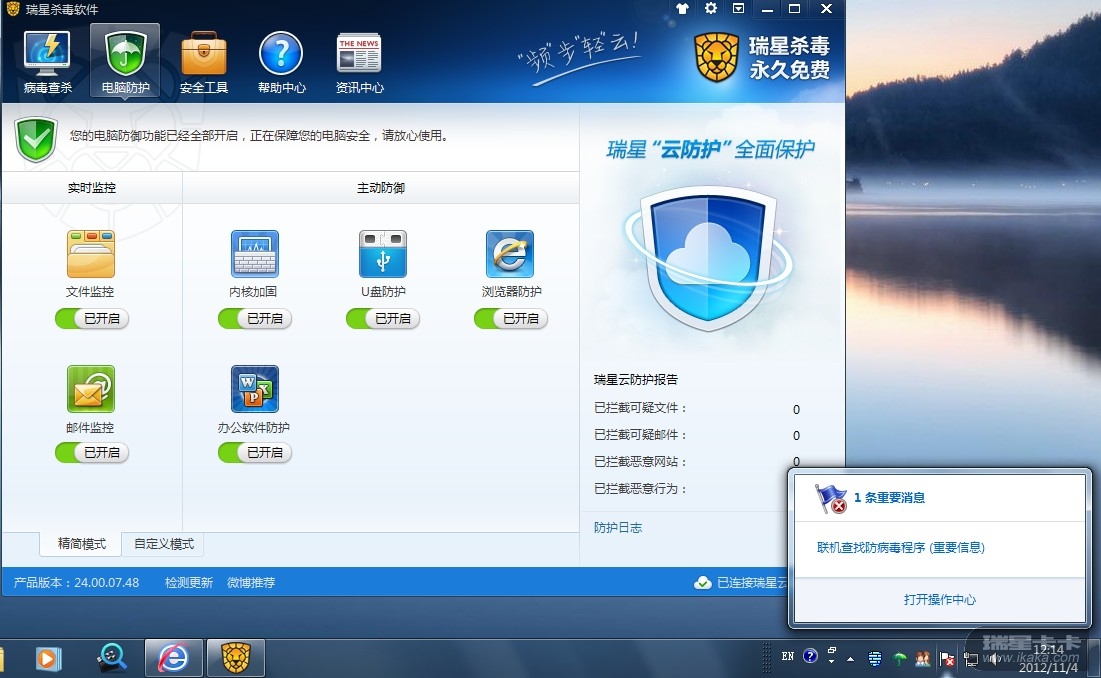Viewport: 1101px width, 678px height.
Task: Toggle the 内核加固 switch
Action: click(255, 319)
